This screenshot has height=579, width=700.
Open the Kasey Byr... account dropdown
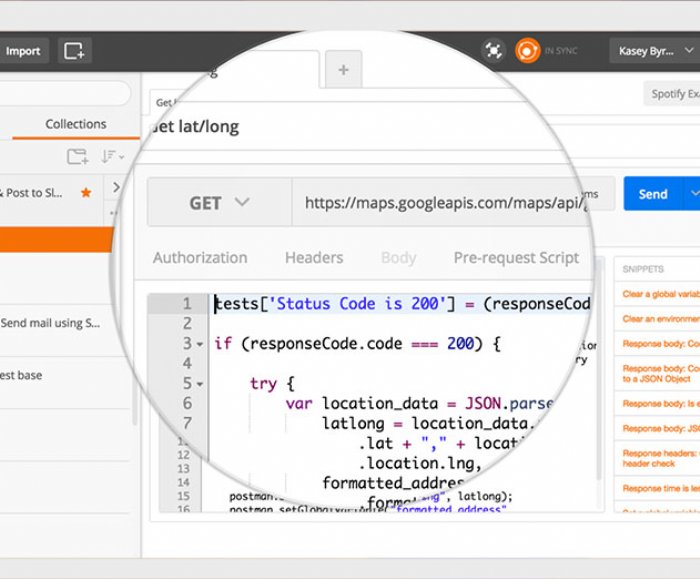coord(654,50)
